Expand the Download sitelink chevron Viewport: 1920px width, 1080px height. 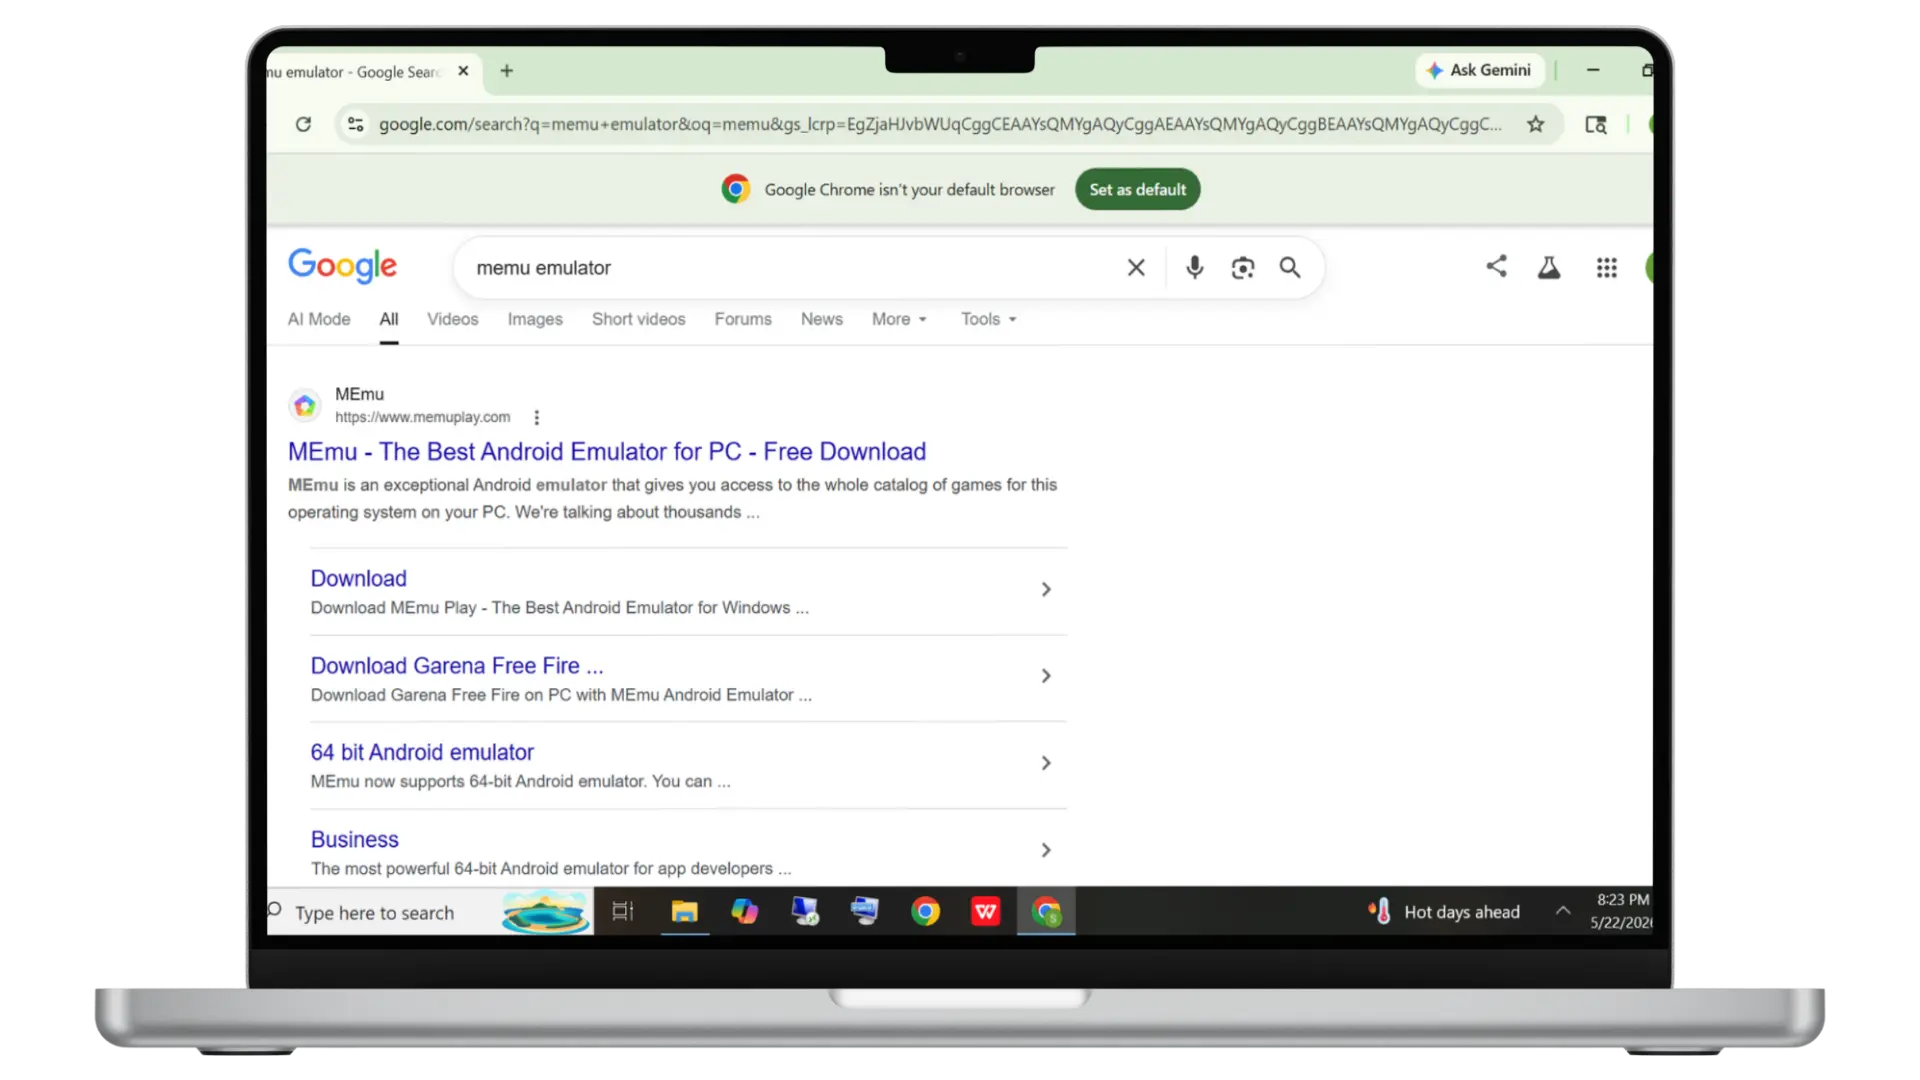coord(1046,590)
